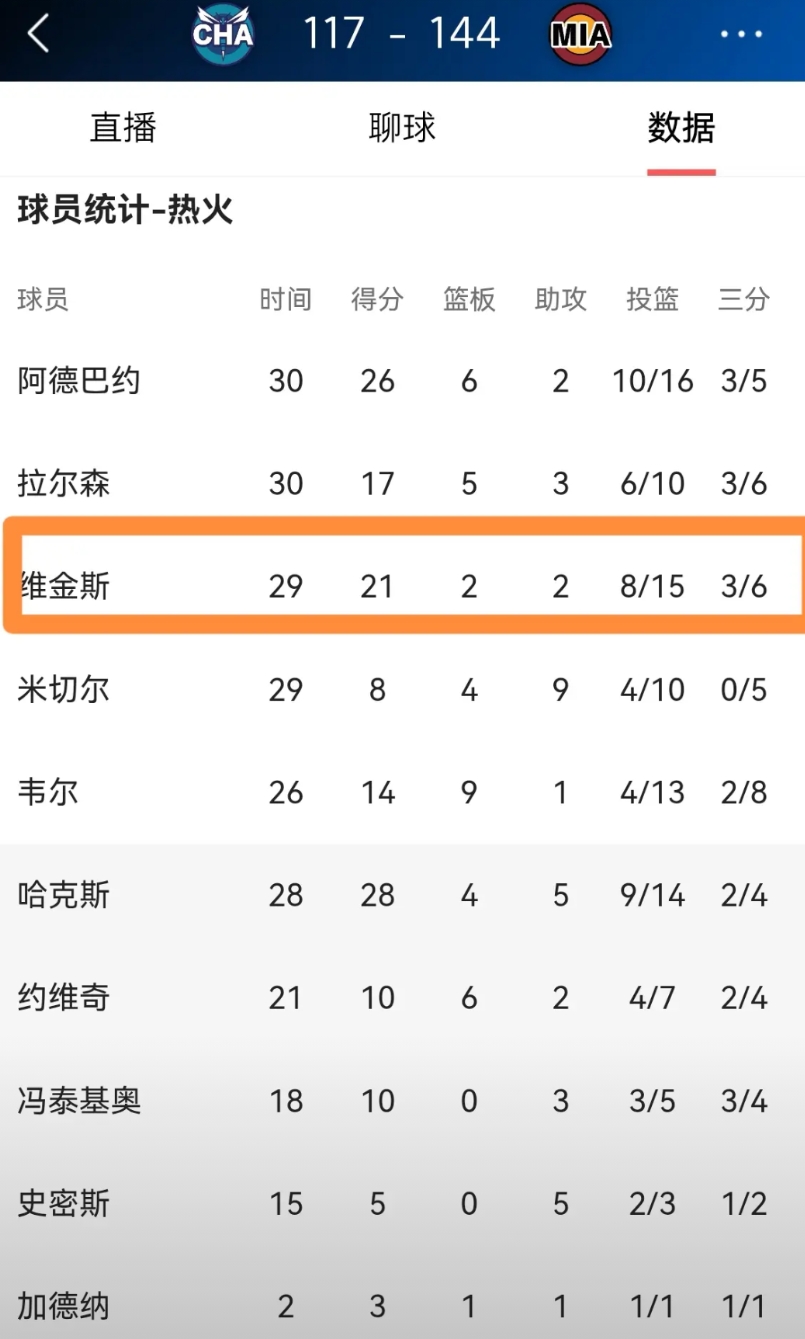
Task: Select player 哈克斯 from the table
Action: [x=64, y=895]
